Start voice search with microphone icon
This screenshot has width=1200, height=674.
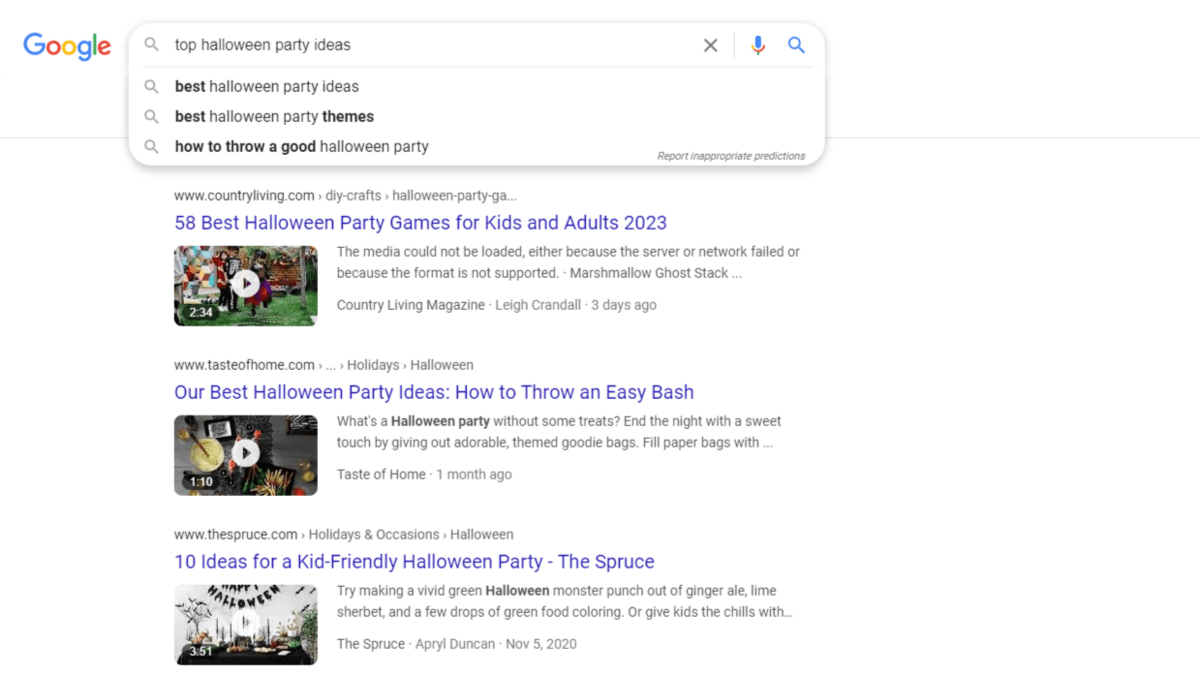point(758,45)
